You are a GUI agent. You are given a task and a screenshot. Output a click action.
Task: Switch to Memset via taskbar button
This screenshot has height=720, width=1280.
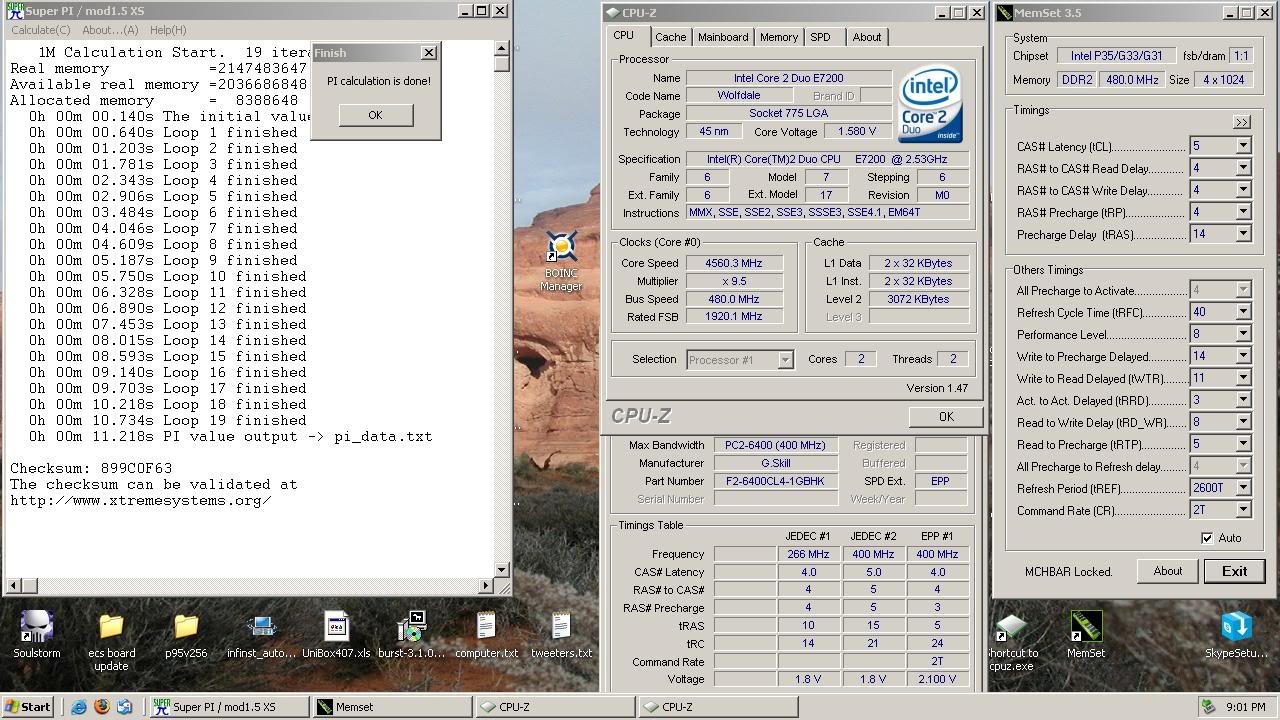(x=391, y=706)
